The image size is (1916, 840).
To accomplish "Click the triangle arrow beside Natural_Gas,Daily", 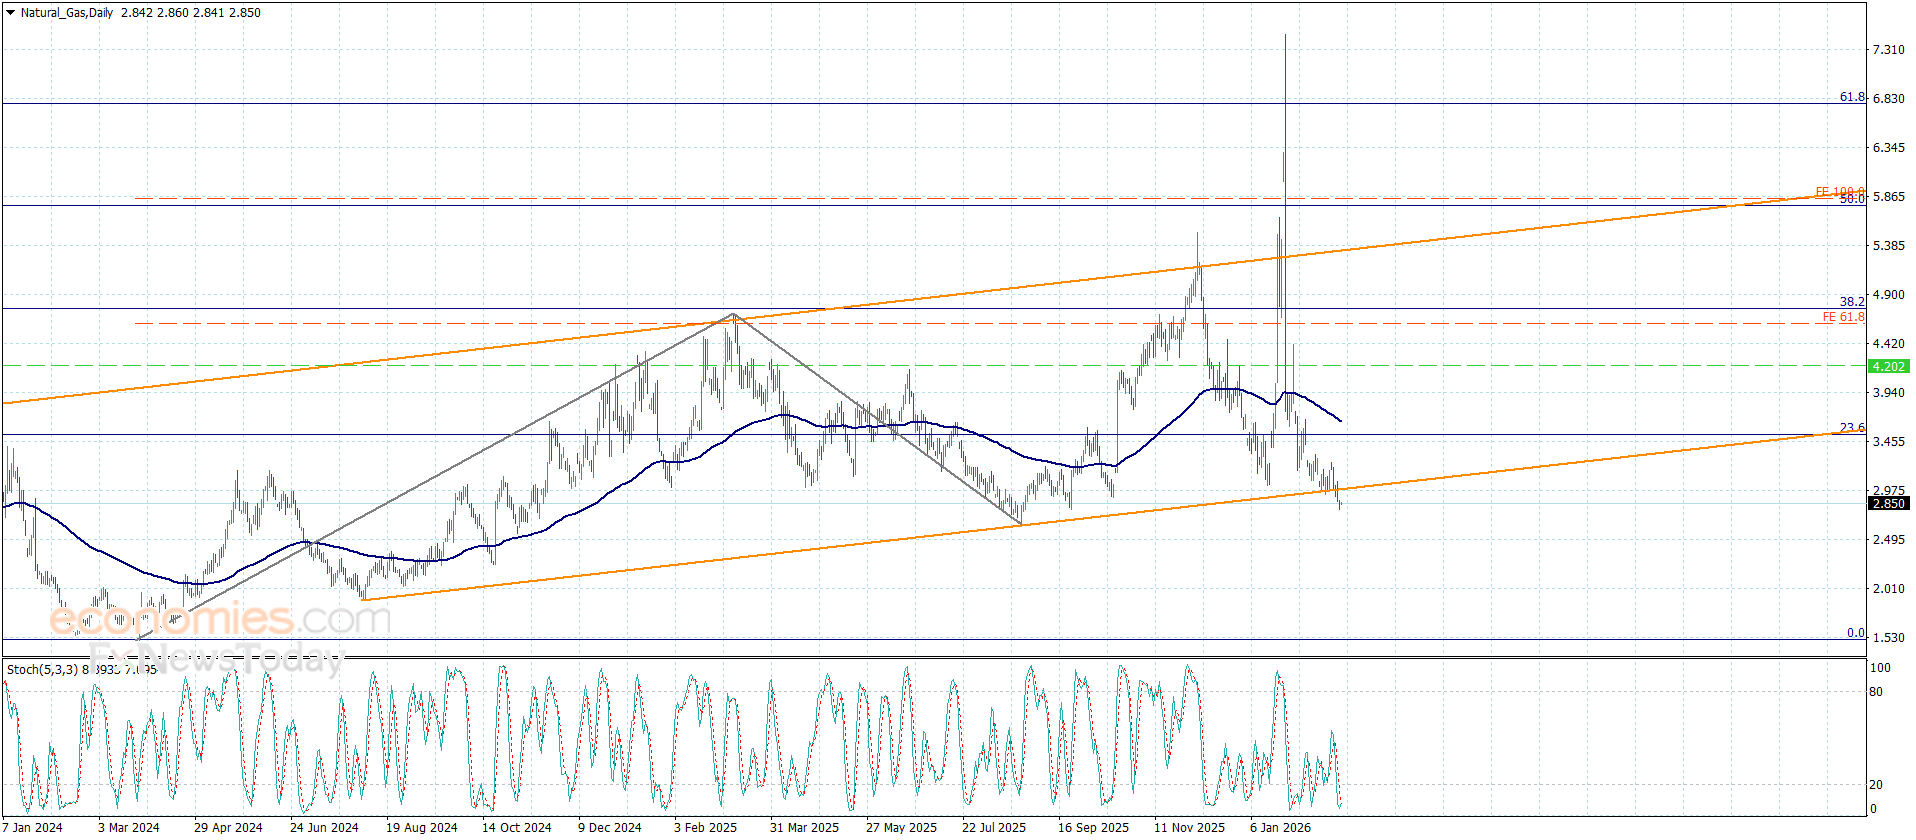I will point(11,13).
